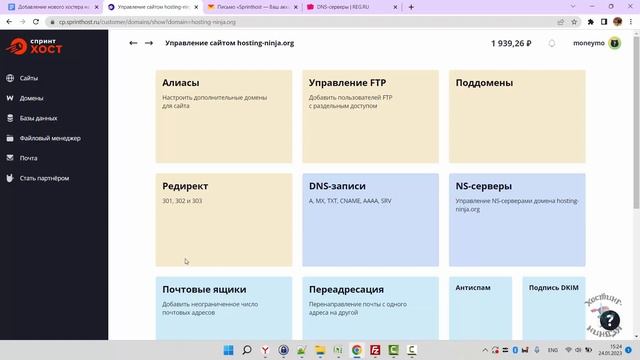
Task: Open FileZilla from the taskbar
Action: 375,350
